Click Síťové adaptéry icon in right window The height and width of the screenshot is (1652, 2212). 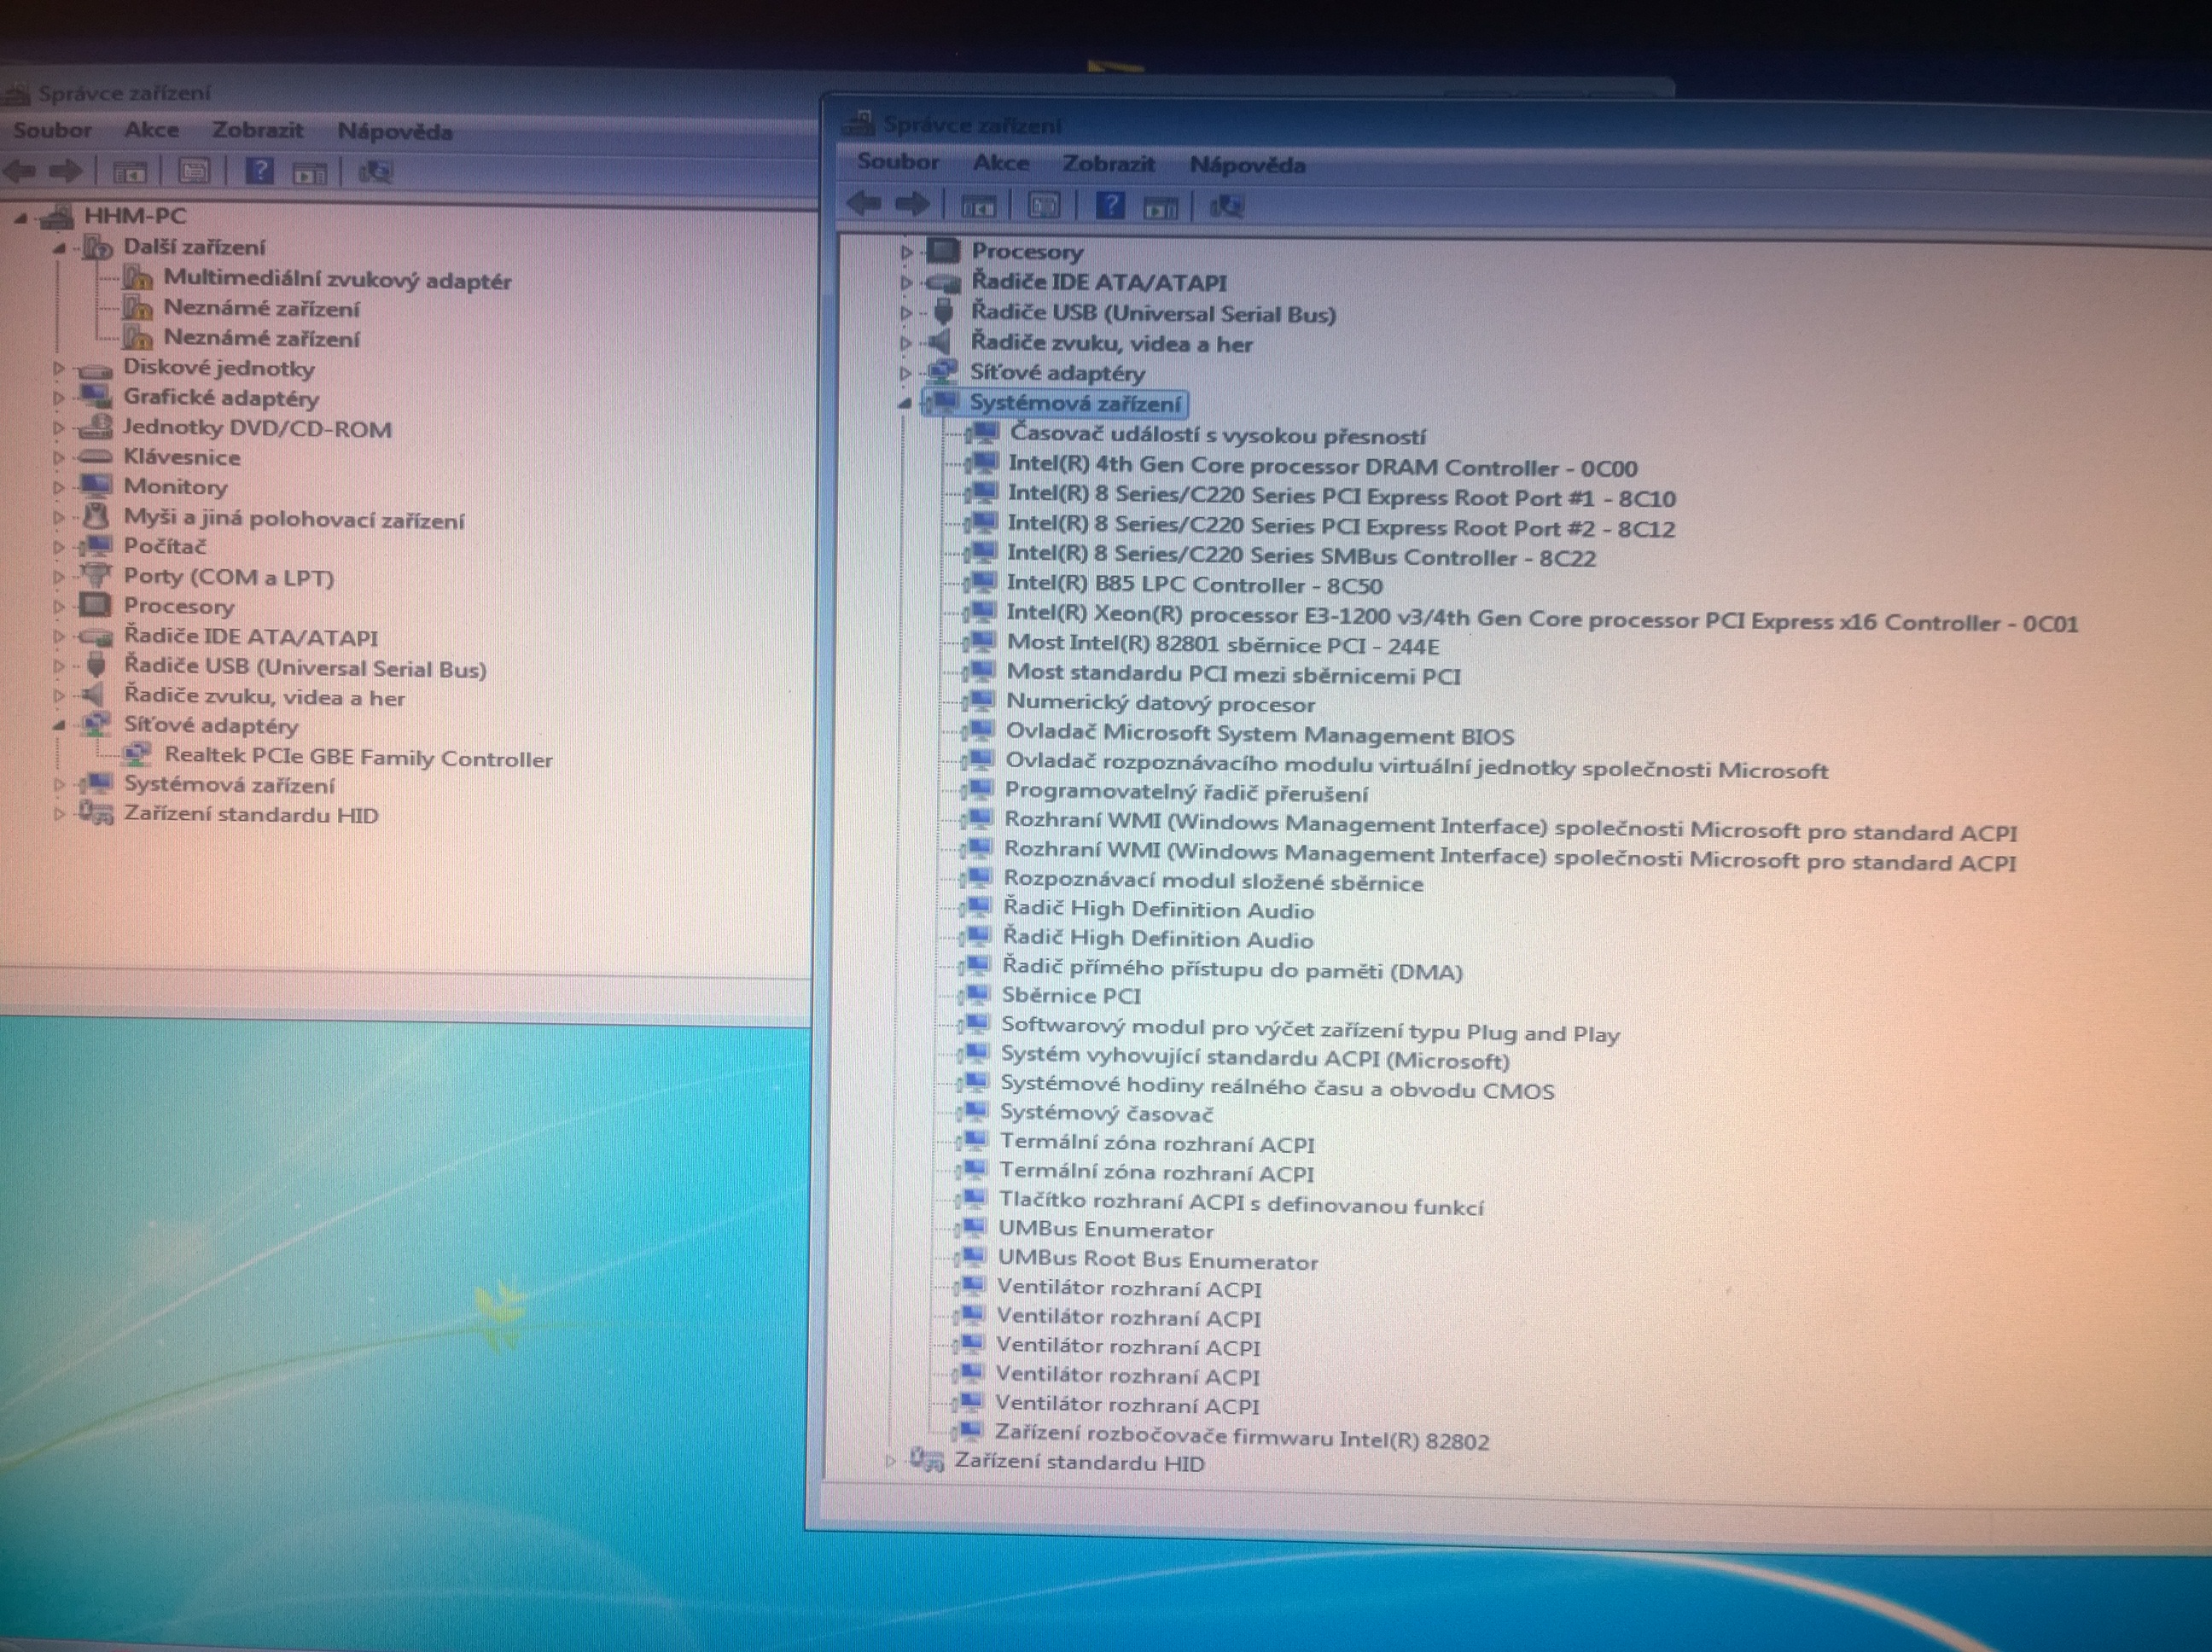coord(941,372)
